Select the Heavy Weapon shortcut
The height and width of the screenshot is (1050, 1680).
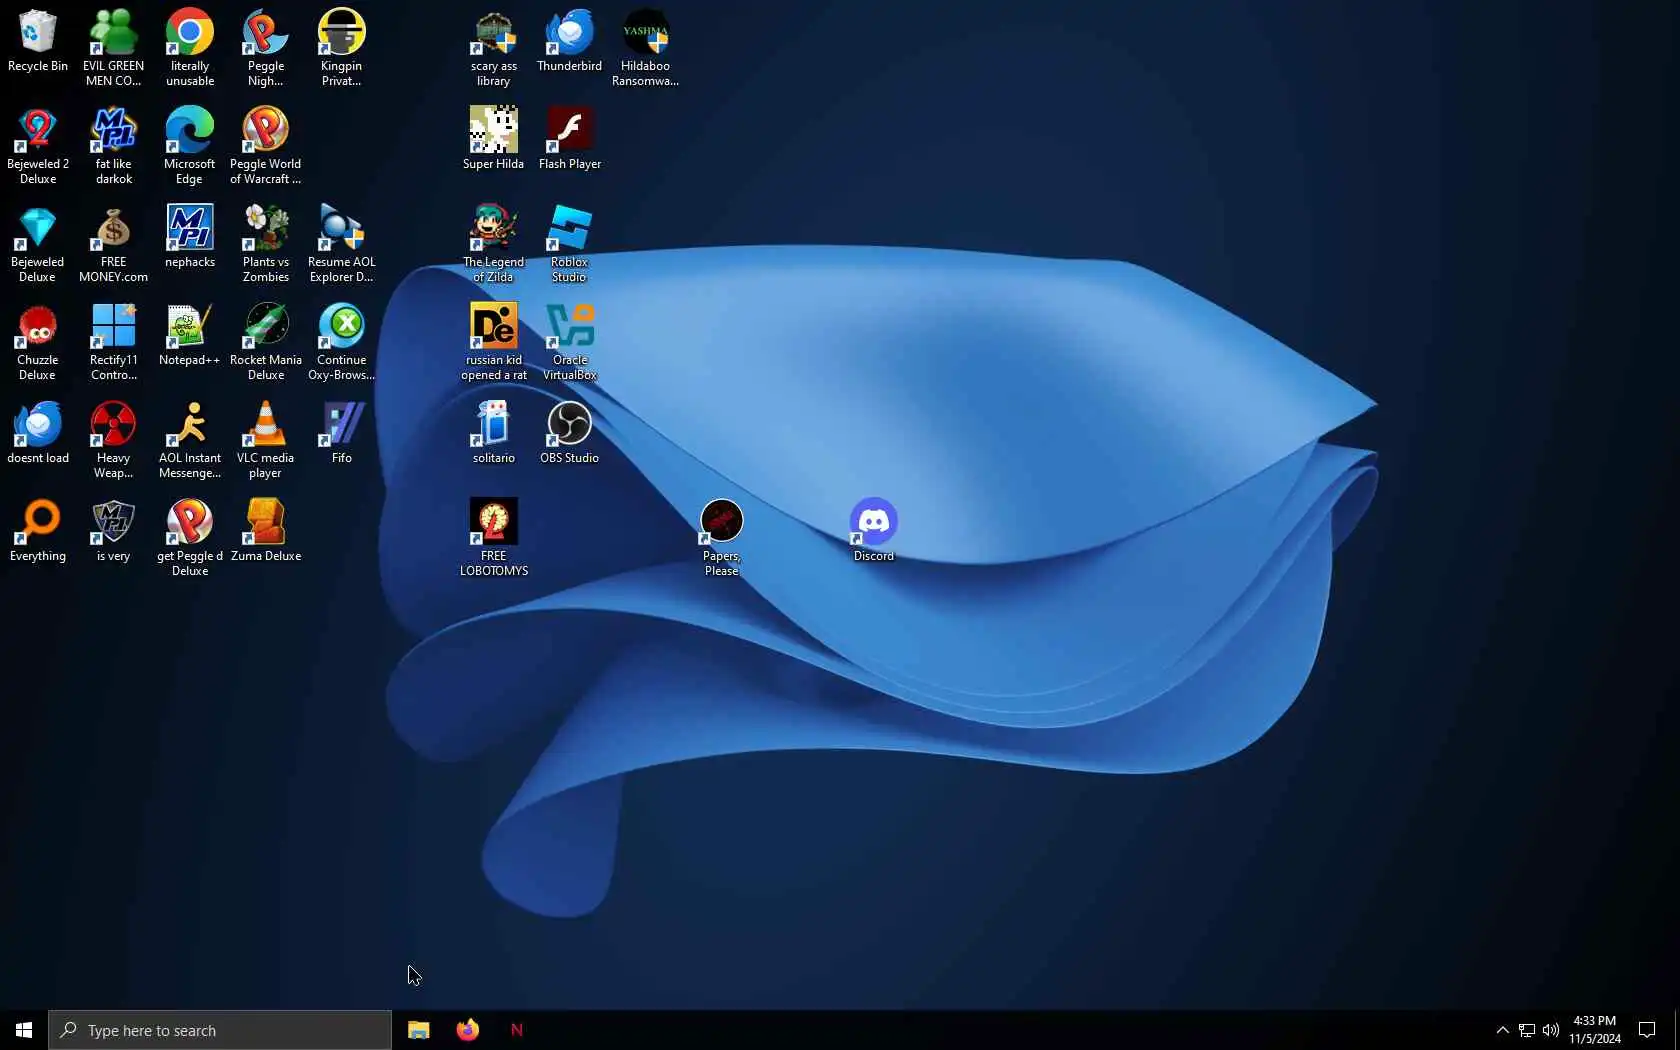(x=113, y=439)
